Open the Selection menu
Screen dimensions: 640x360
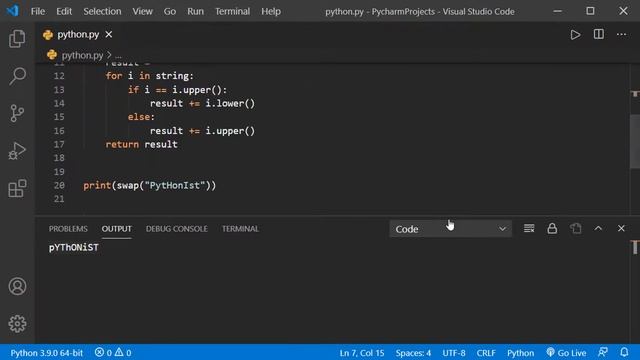click(x=102, y=11)
